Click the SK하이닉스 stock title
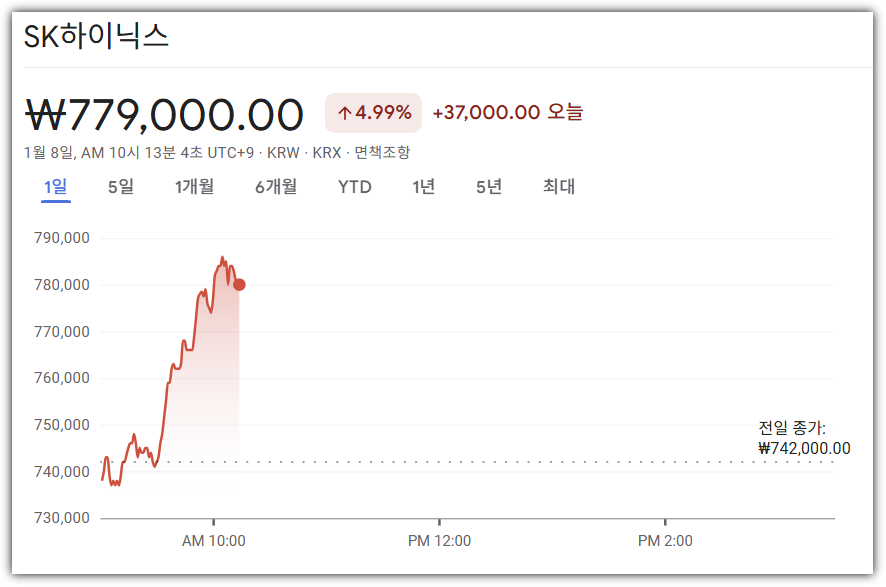 (x=96, y=33)
